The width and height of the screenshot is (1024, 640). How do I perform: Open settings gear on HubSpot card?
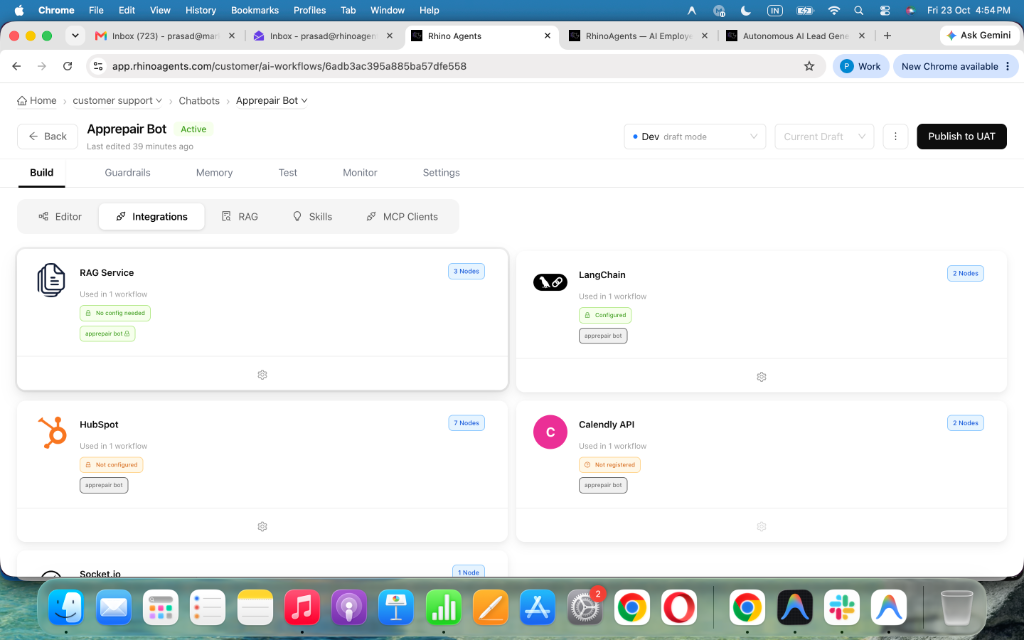coord(262,526)
